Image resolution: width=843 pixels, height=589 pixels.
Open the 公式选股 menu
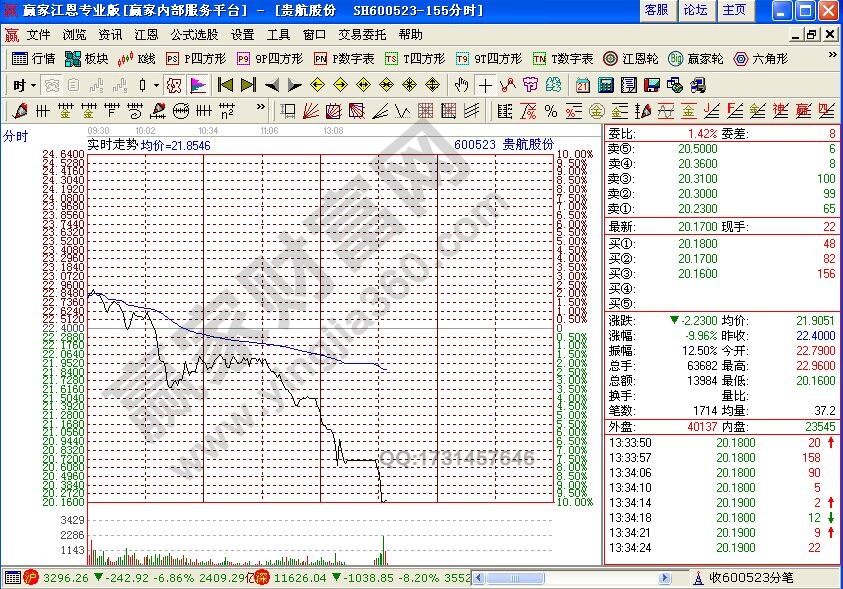(194, 34)
